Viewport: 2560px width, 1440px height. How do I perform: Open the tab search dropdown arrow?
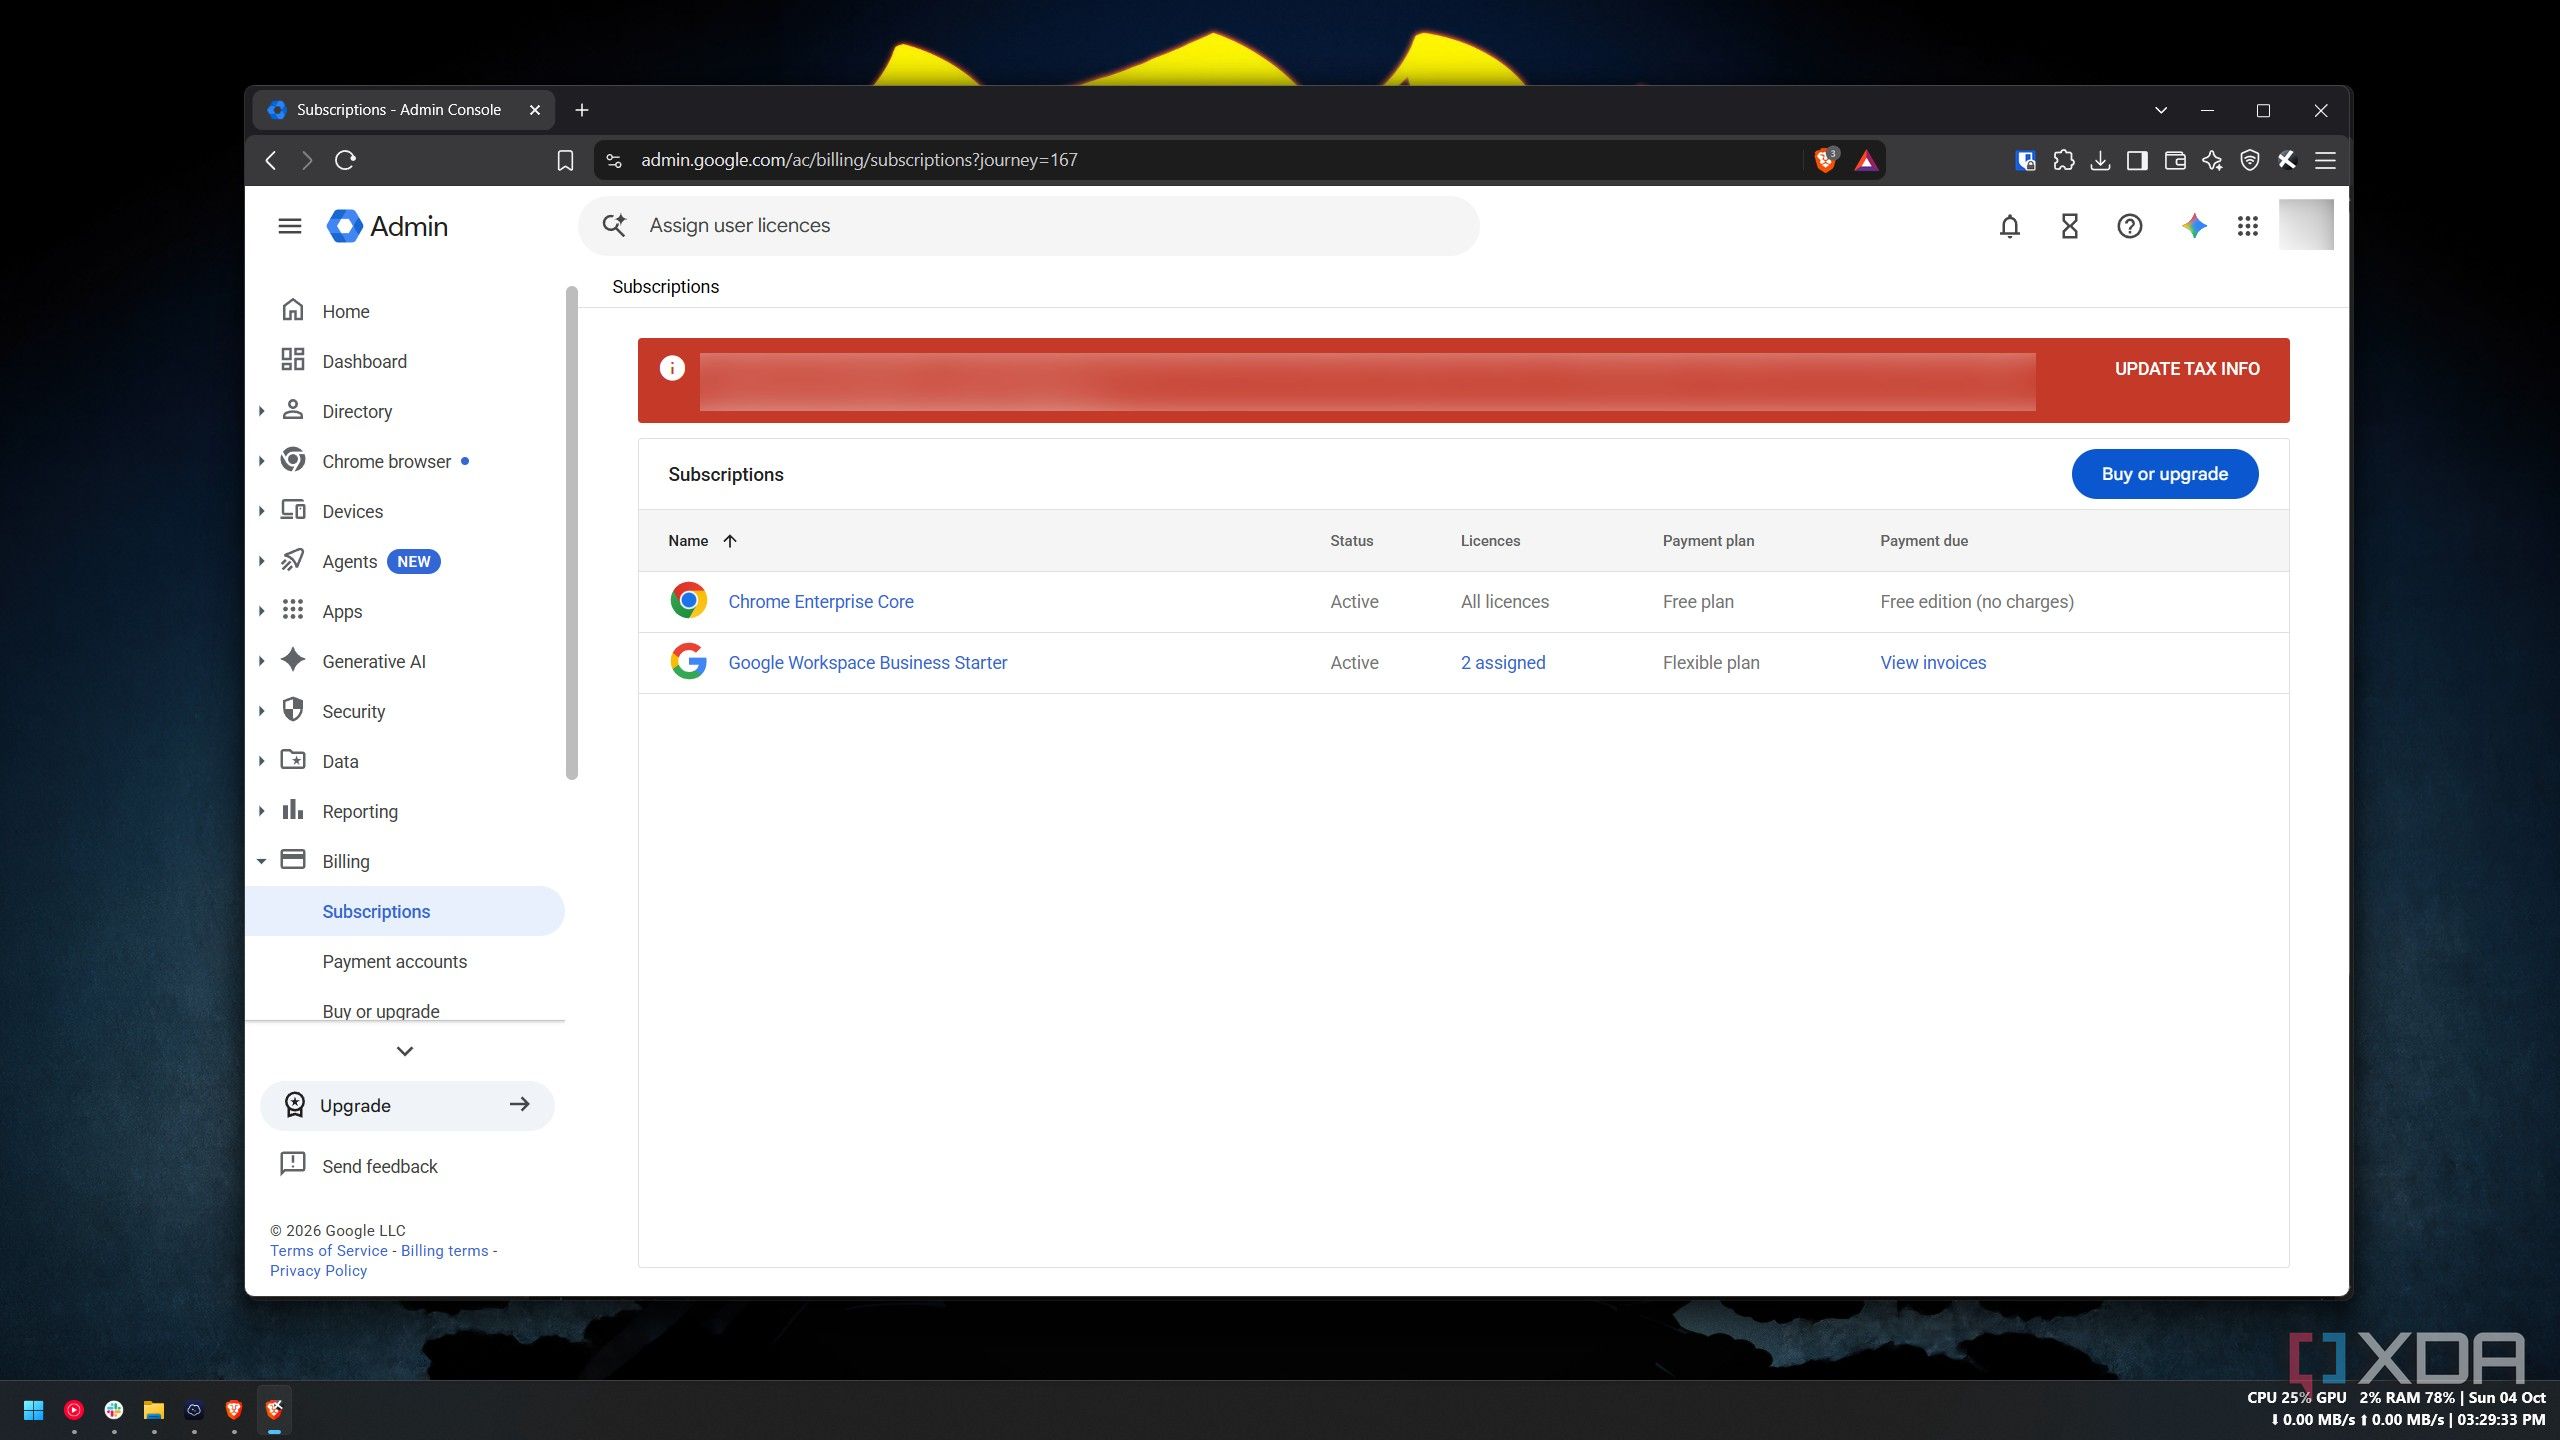[x=2161, y=110]
